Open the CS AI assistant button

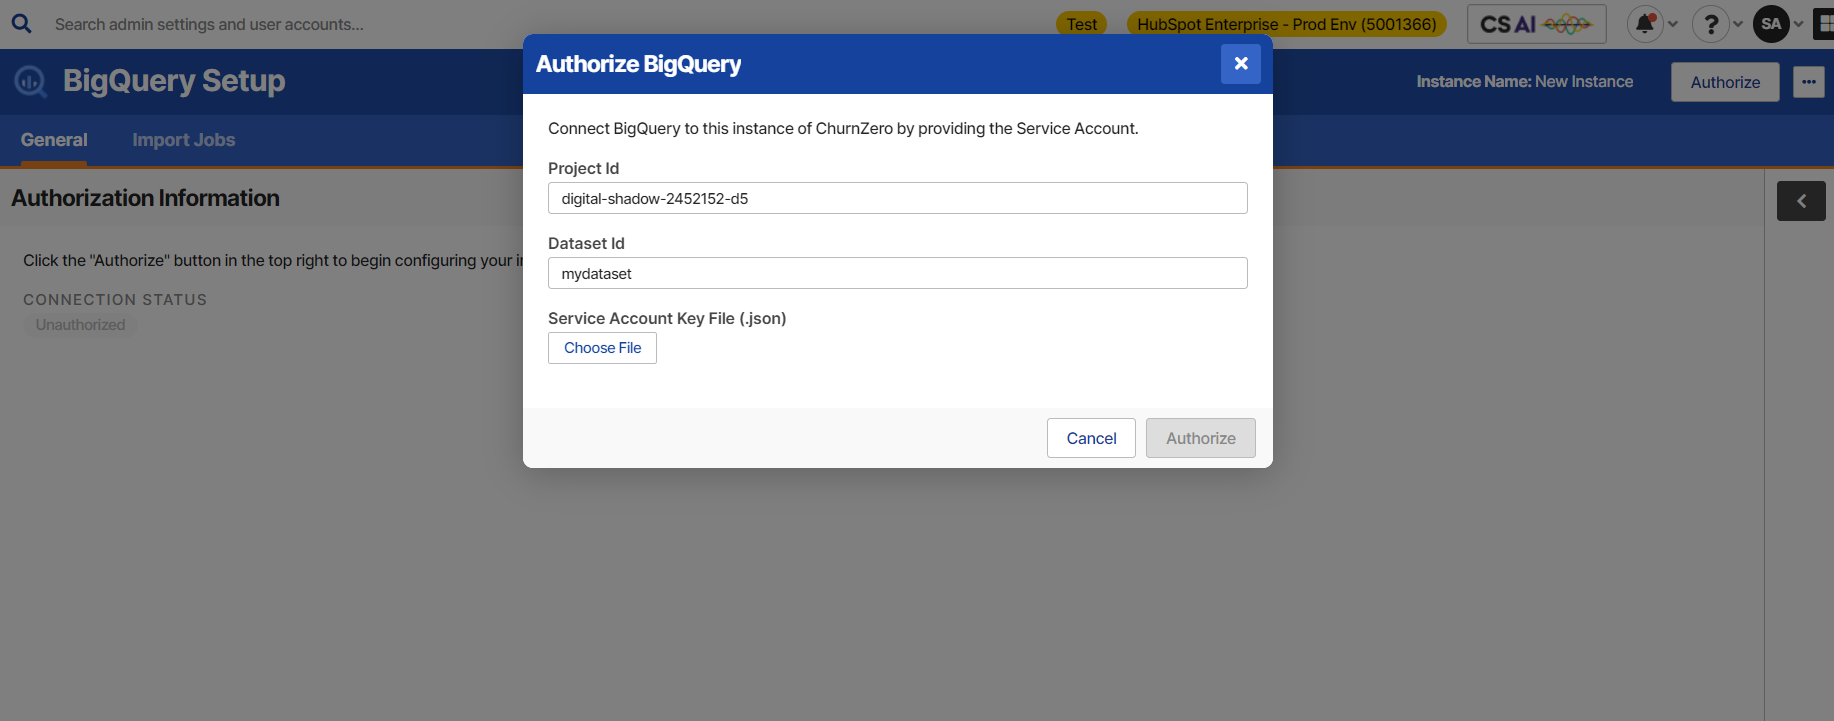pos(1536,24)
